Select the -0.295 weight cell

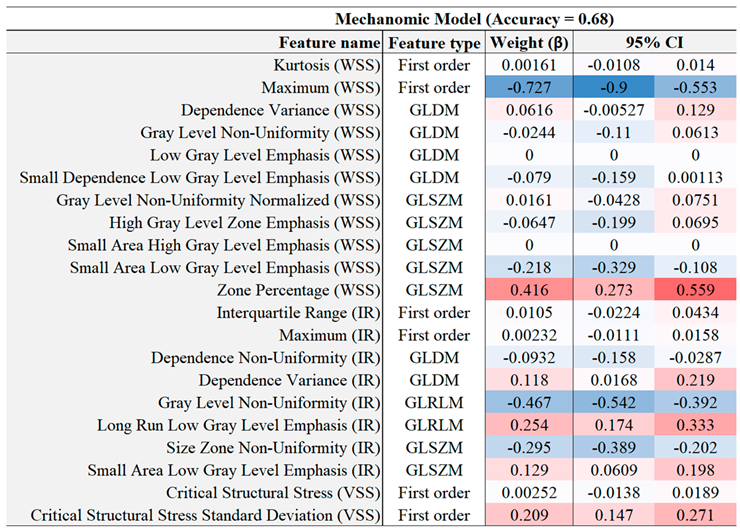pos(528,447)
